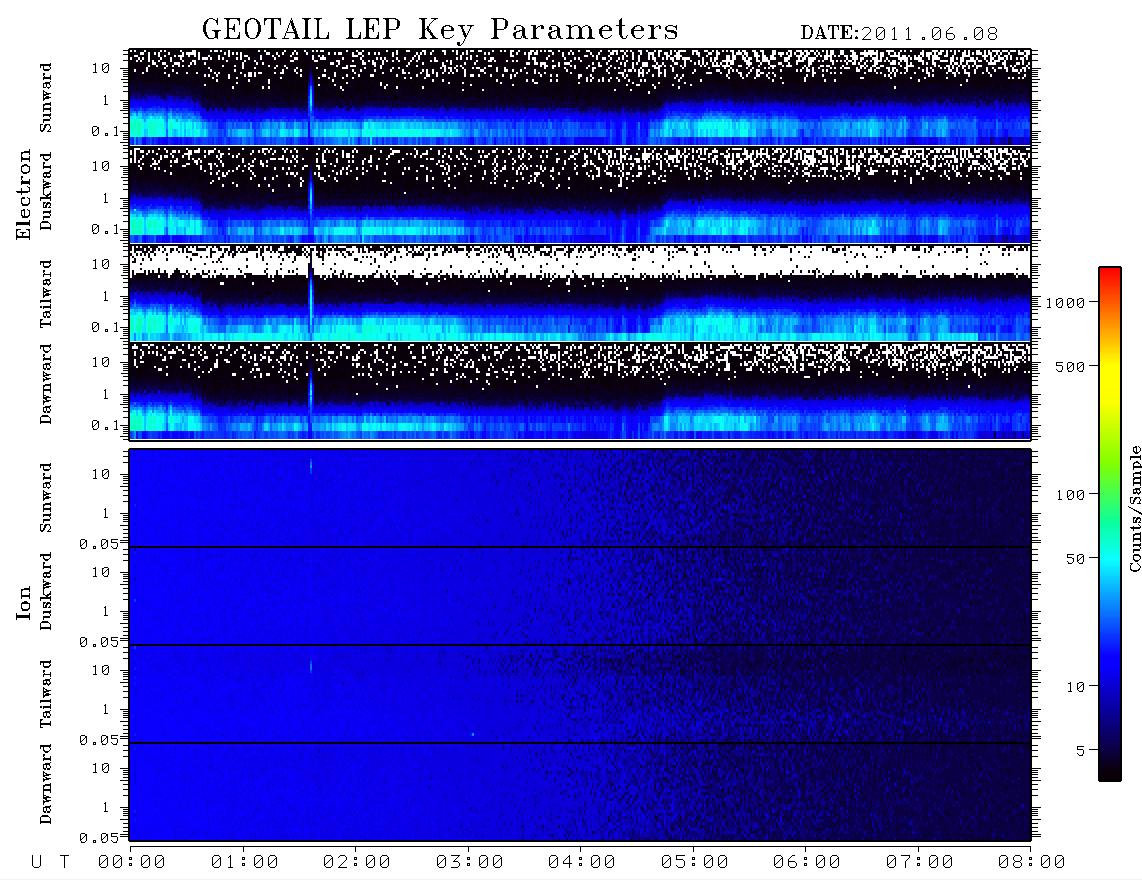Click the Ion Dawnward spectrogram panel

580,792
